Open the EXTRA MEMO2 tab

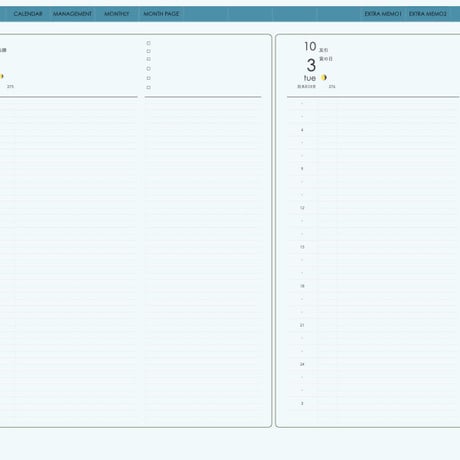point(428,14)
